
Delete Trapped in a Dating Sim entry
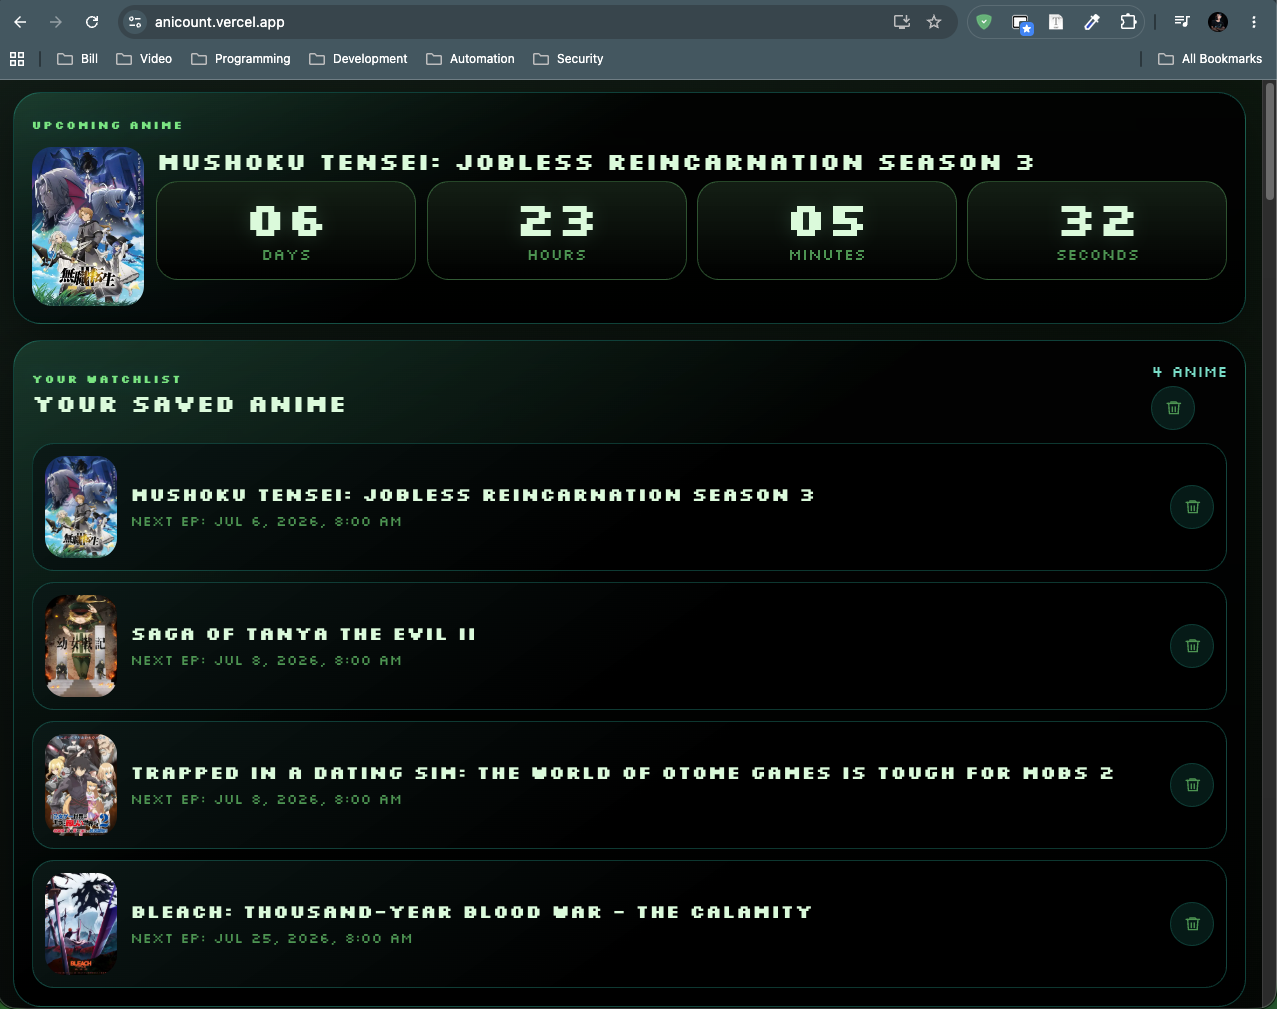pos(1192,785)
